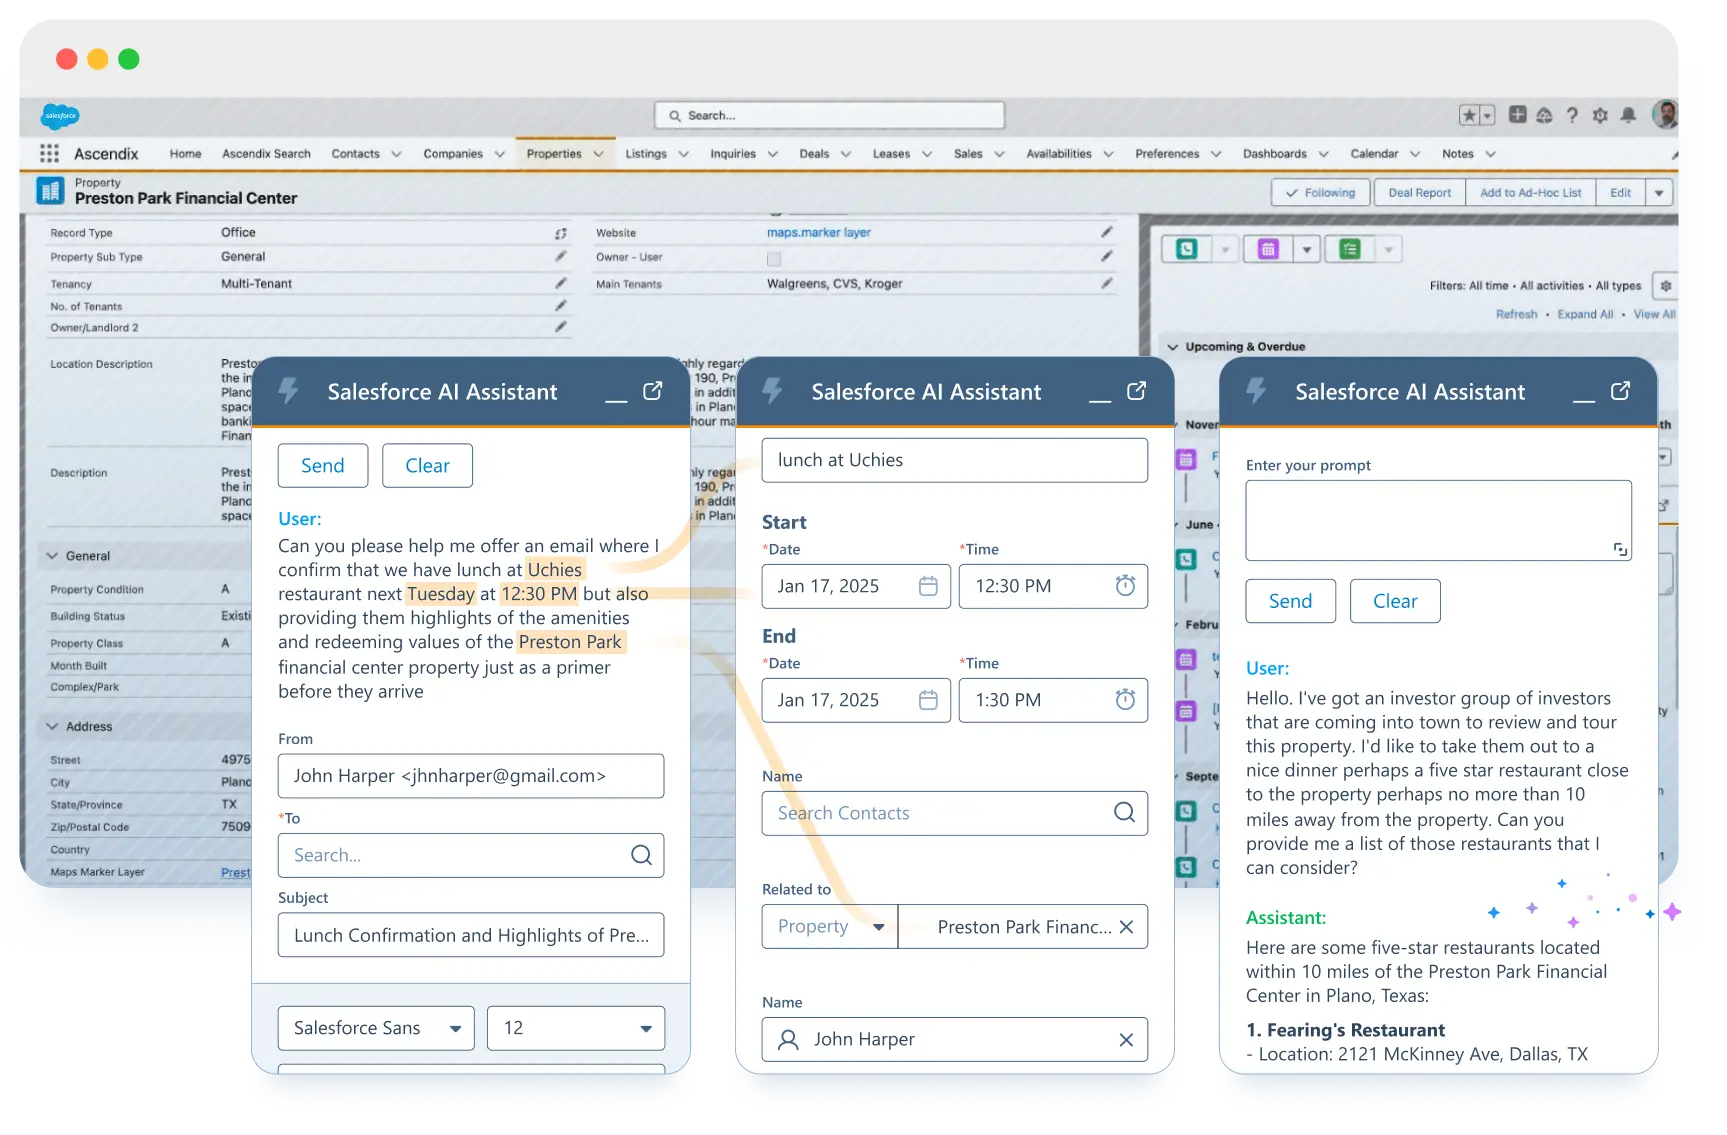Screen dimensions: 1727x1135
Task: Switch to the Deals tab
Action: tap(814, 154)
